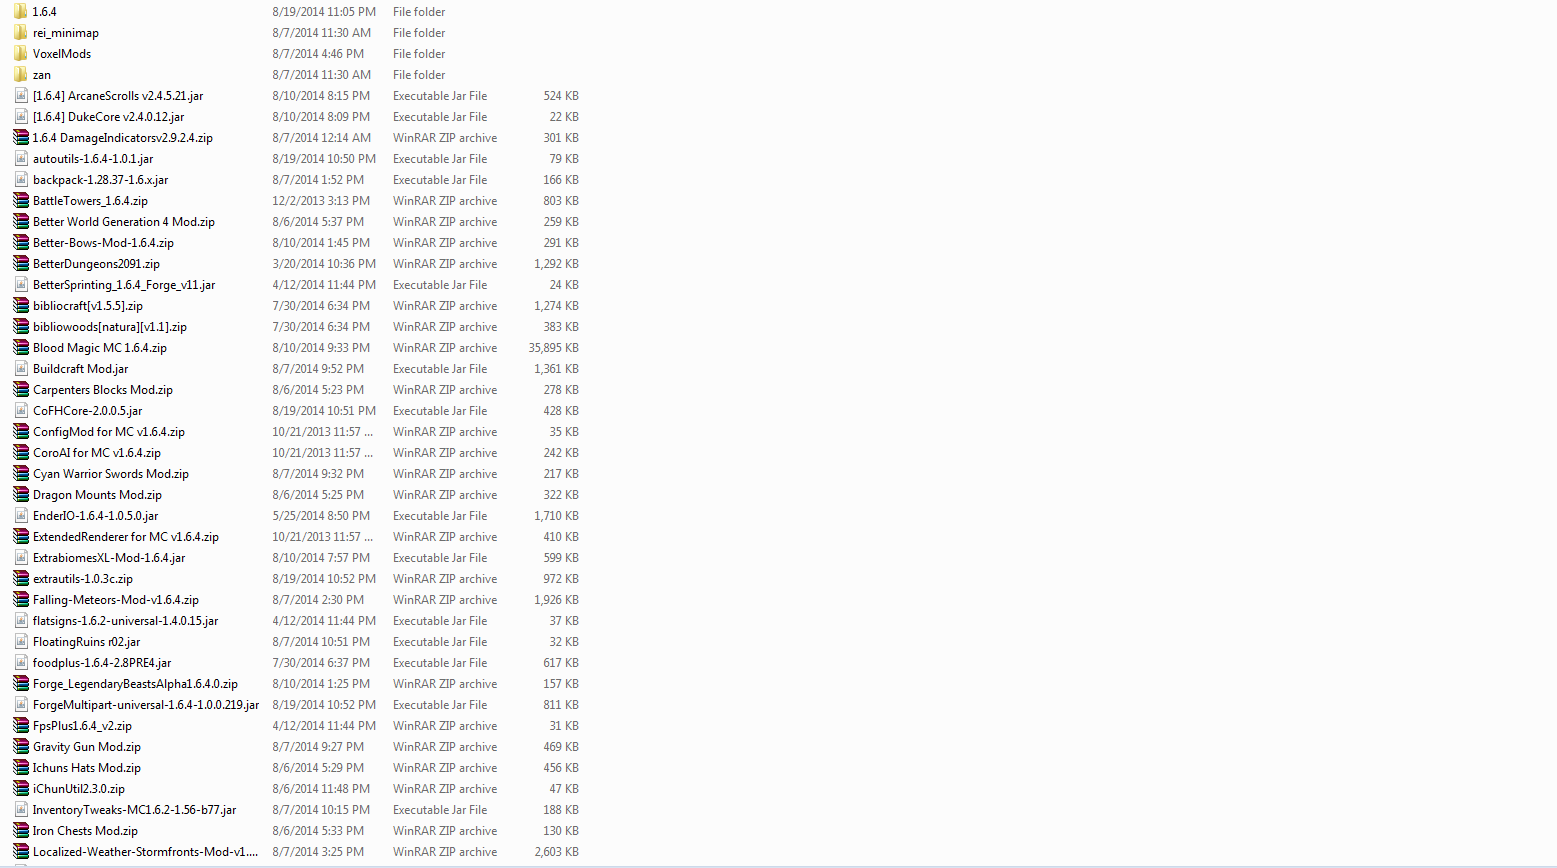The image size is (1557, 868).
Task: Select the ConfigMod zip archive icon
Action: coord(20,432)
